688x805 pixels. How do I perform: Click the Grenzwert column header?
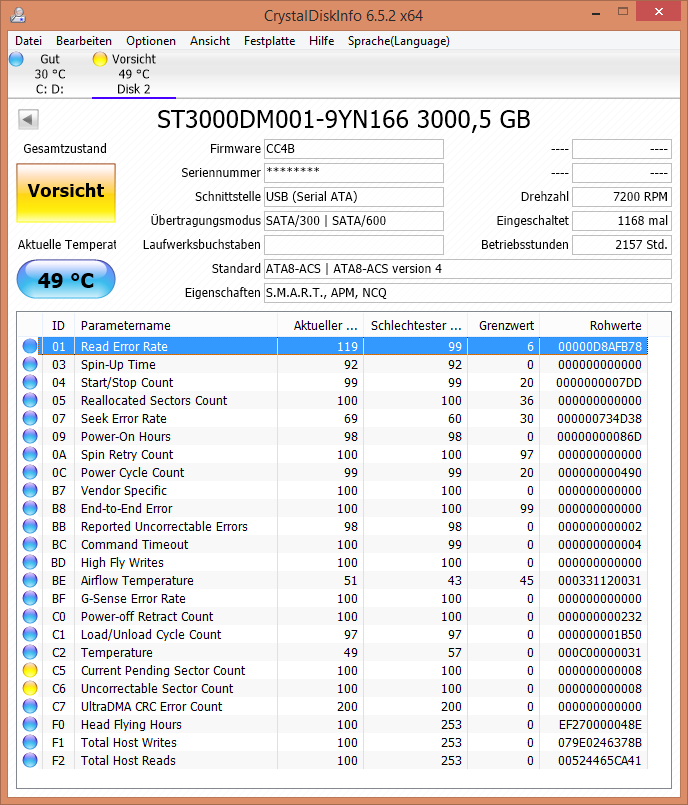point(503,325)
